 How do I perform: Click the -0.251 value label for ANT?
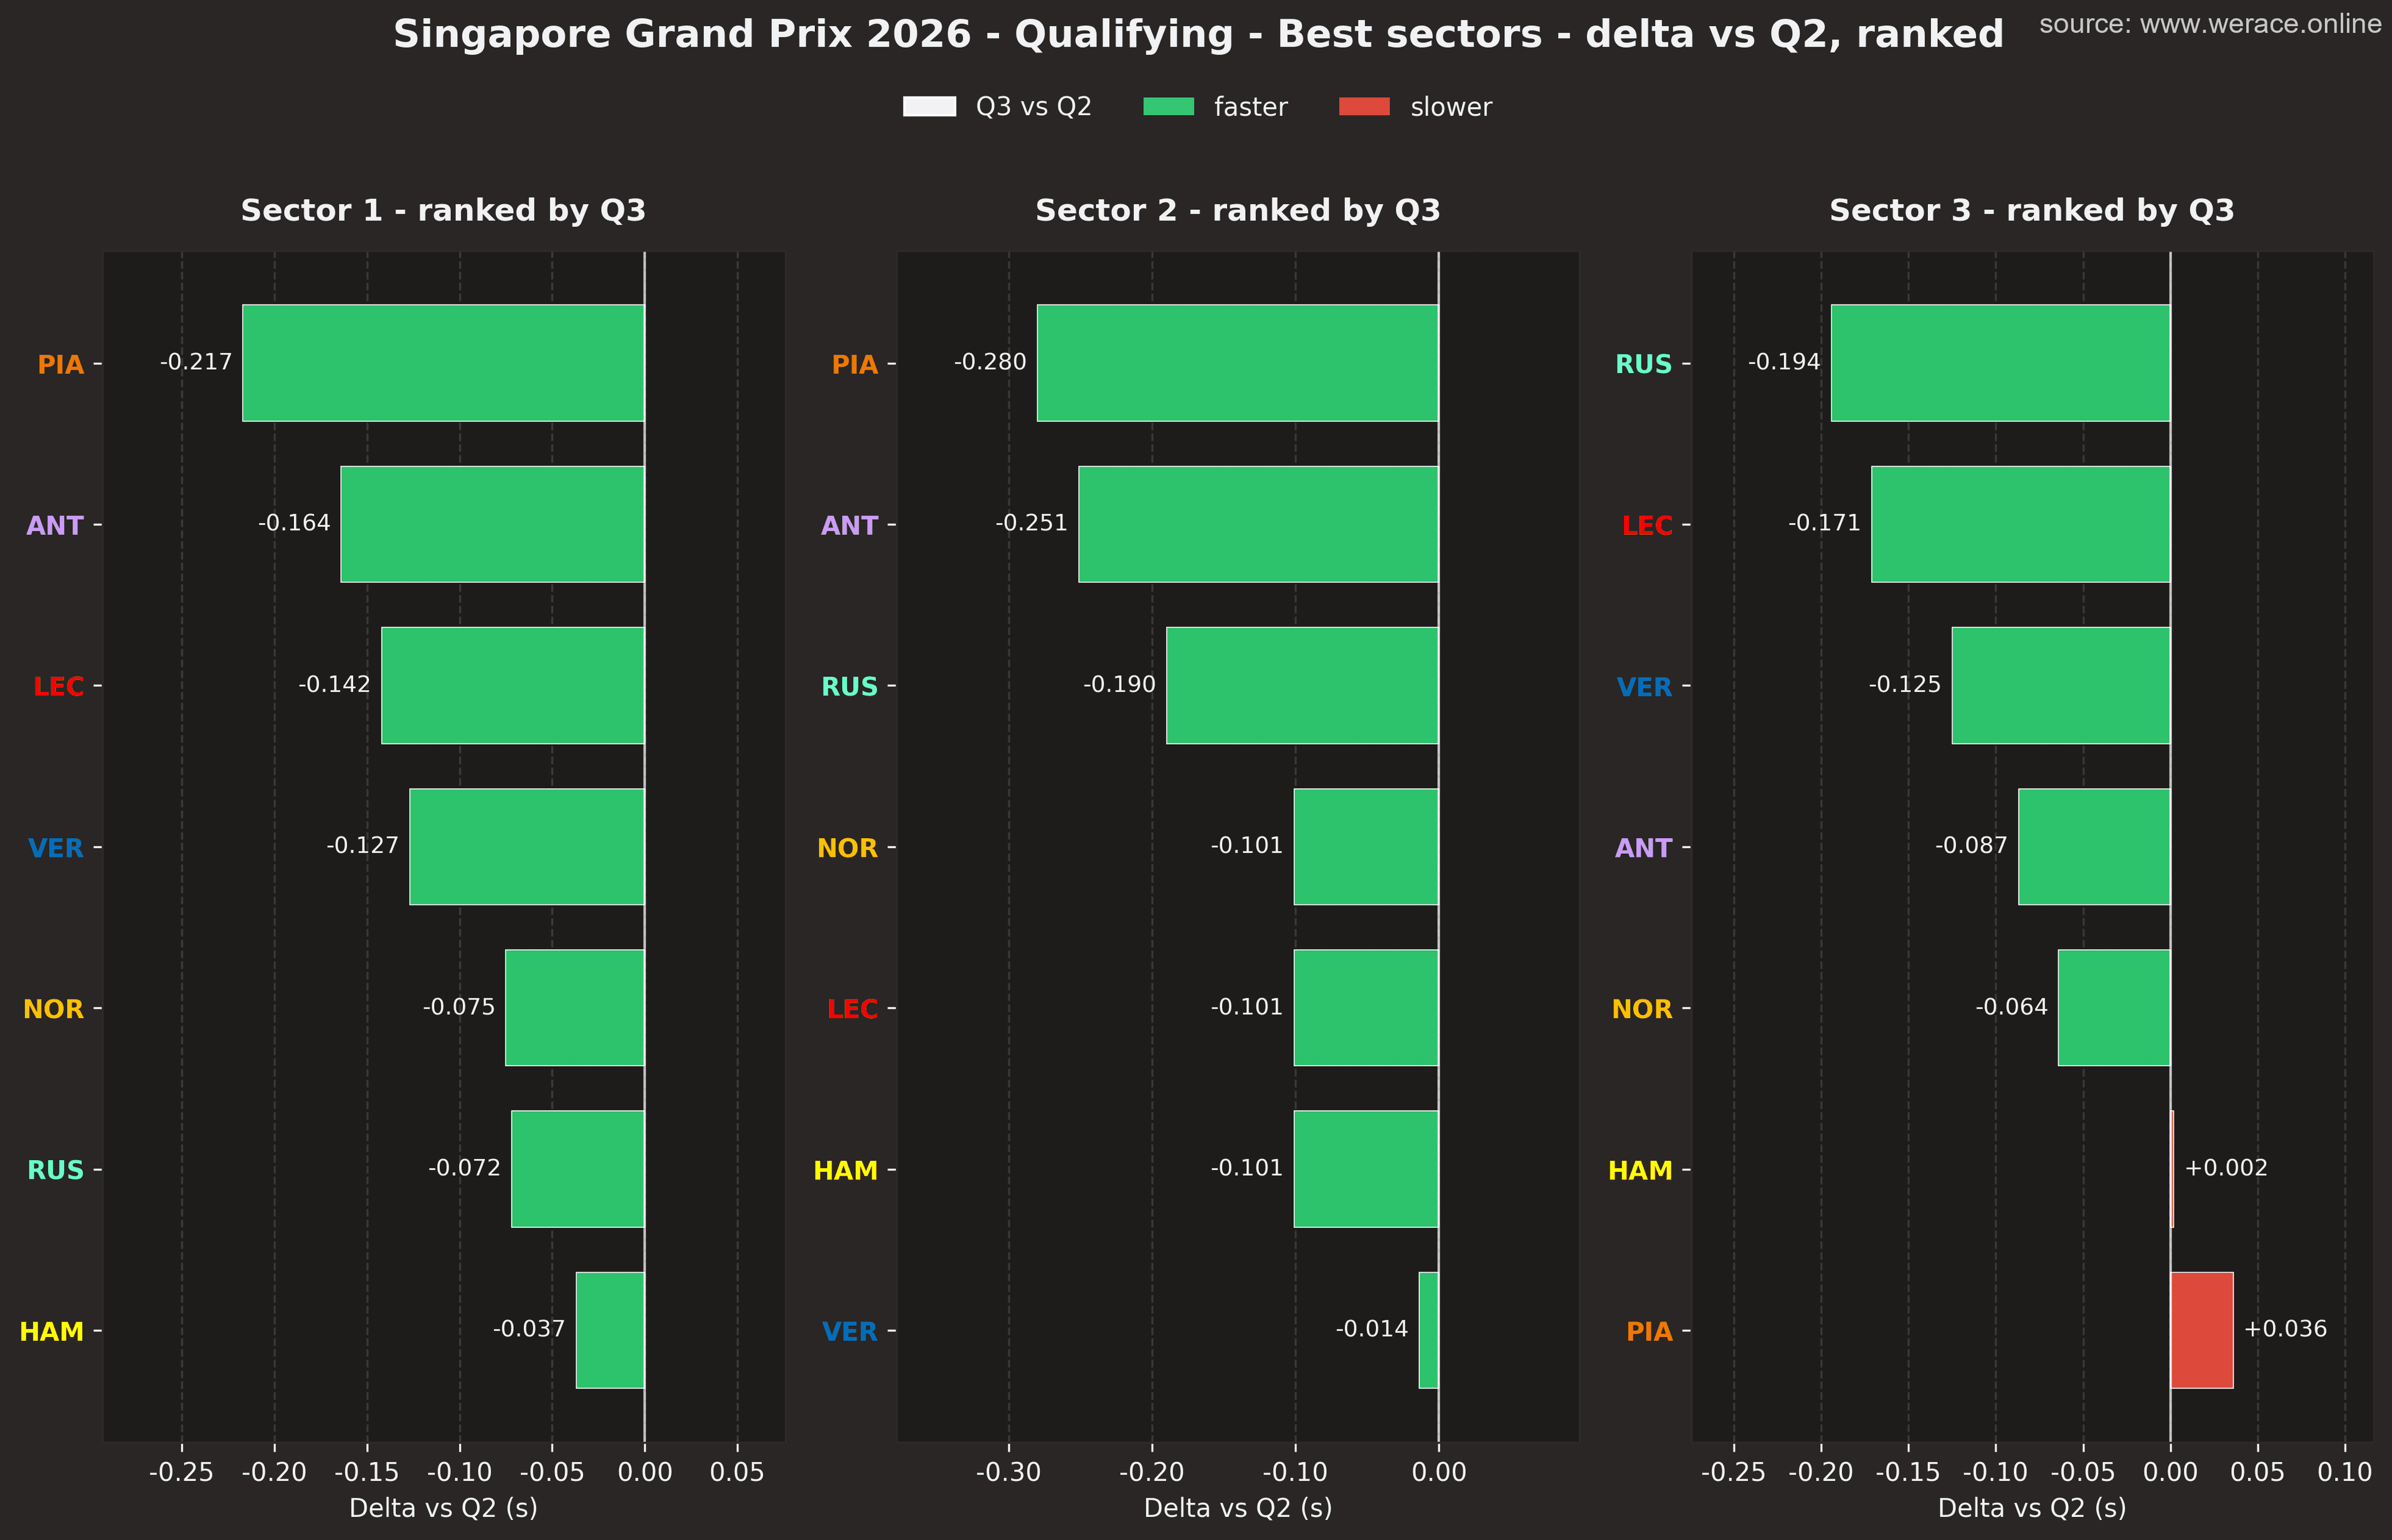tap(1031, 523)
